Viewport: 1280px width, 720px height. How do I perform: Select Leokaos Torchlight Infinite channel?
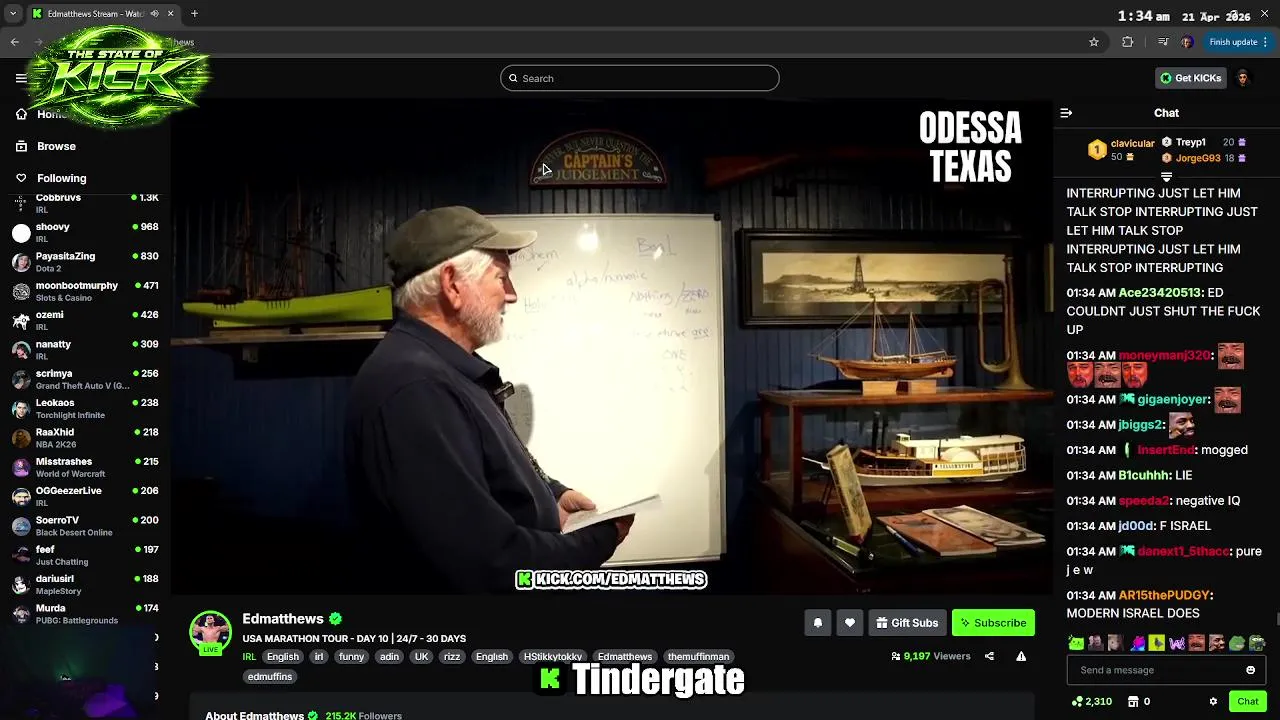click(x=85, y=408)
